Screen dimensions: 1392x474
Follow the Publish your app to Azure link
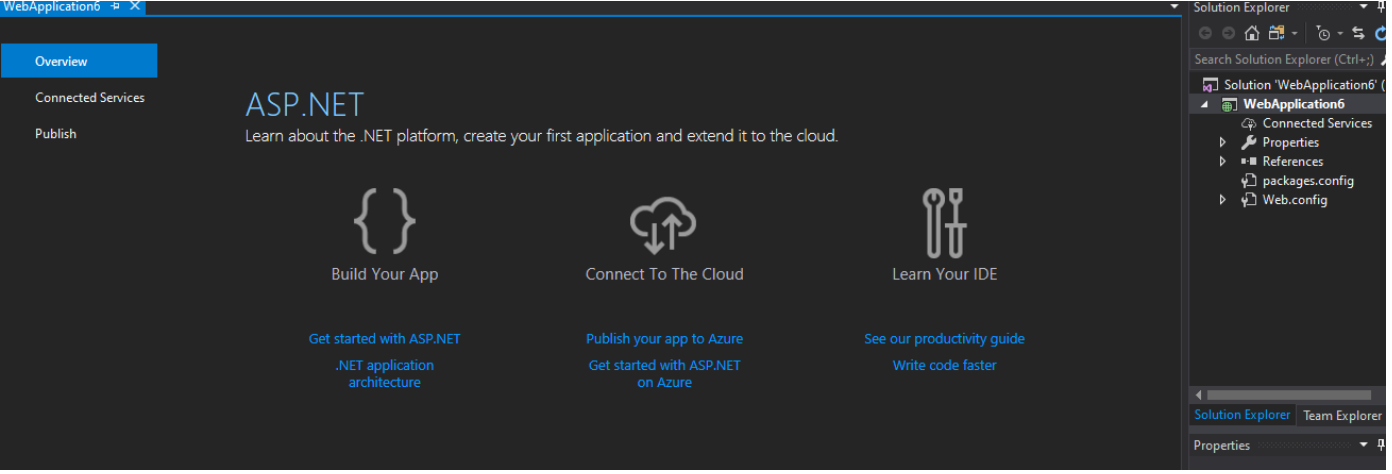664,339
